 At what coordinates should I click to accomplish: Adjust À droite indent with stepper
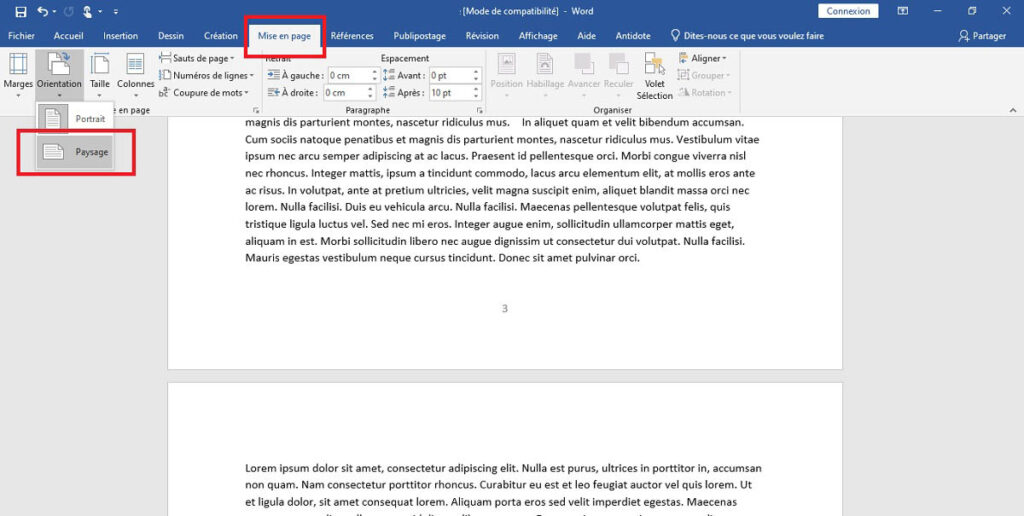(372, 93)
